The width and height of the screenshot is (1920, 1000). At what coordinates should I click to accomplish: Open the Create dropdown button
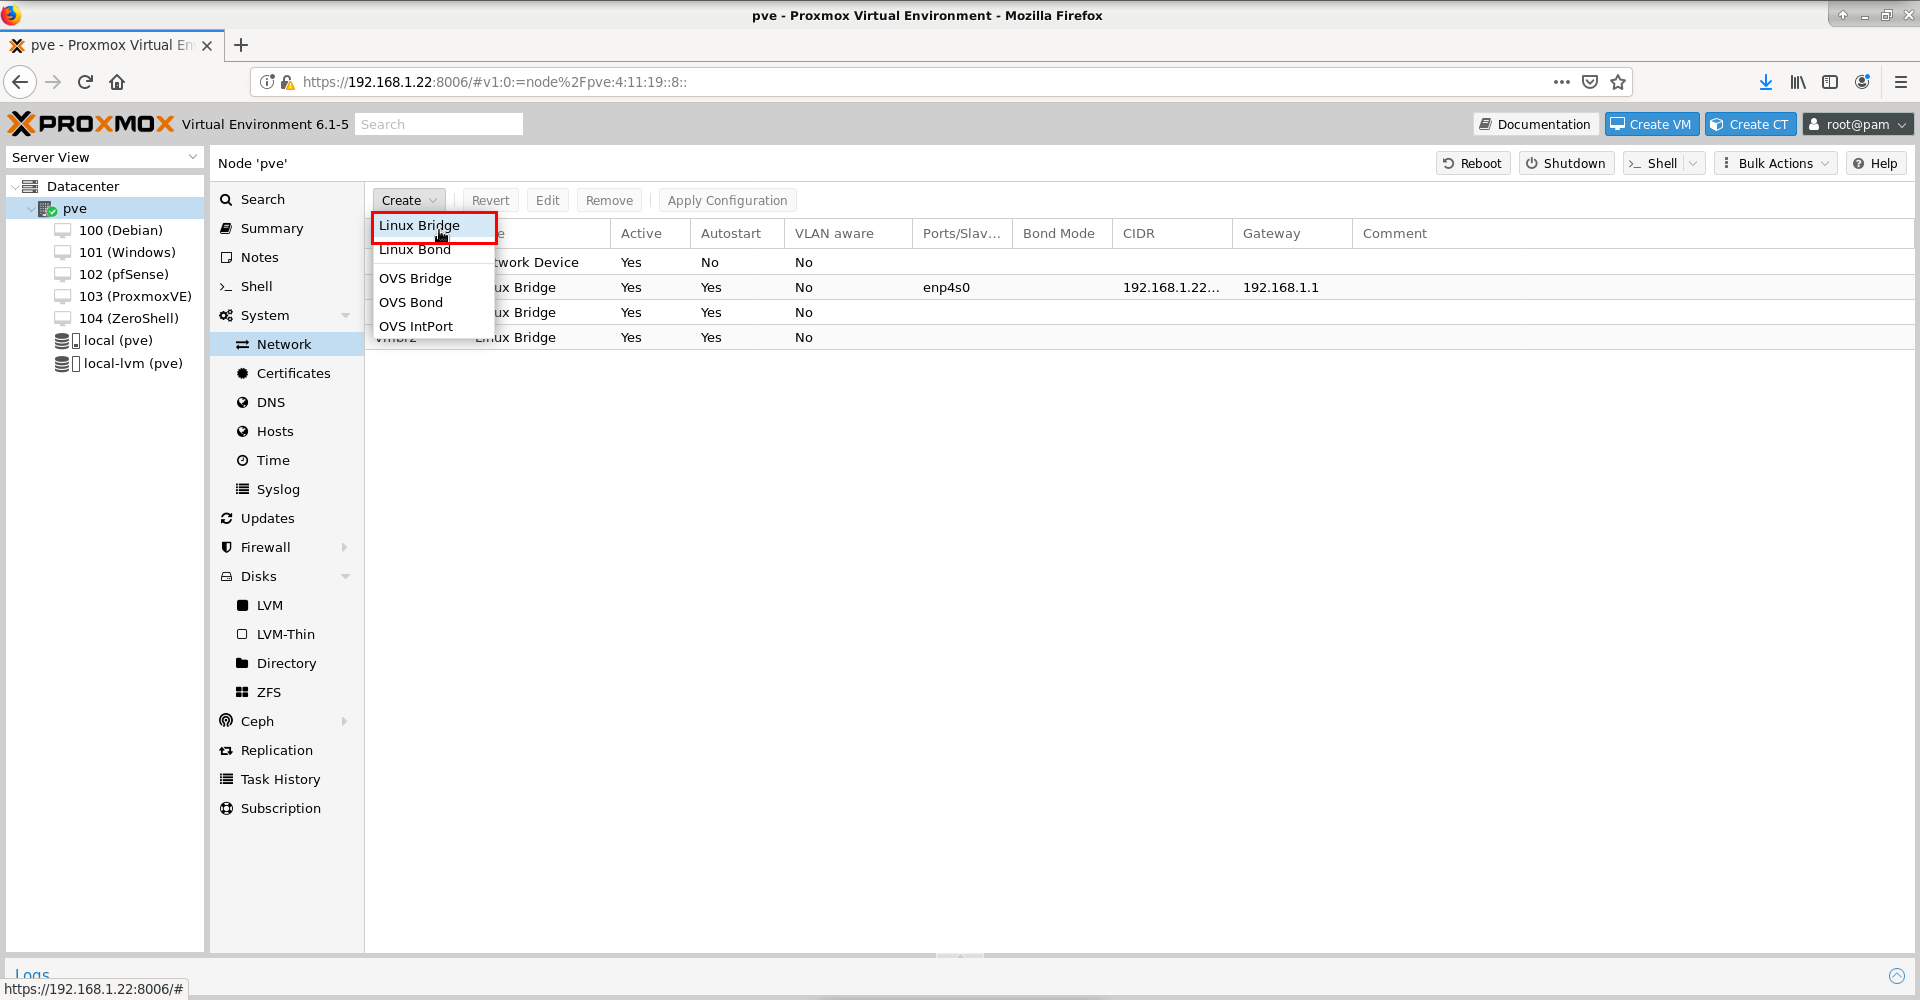pos(409,201)
